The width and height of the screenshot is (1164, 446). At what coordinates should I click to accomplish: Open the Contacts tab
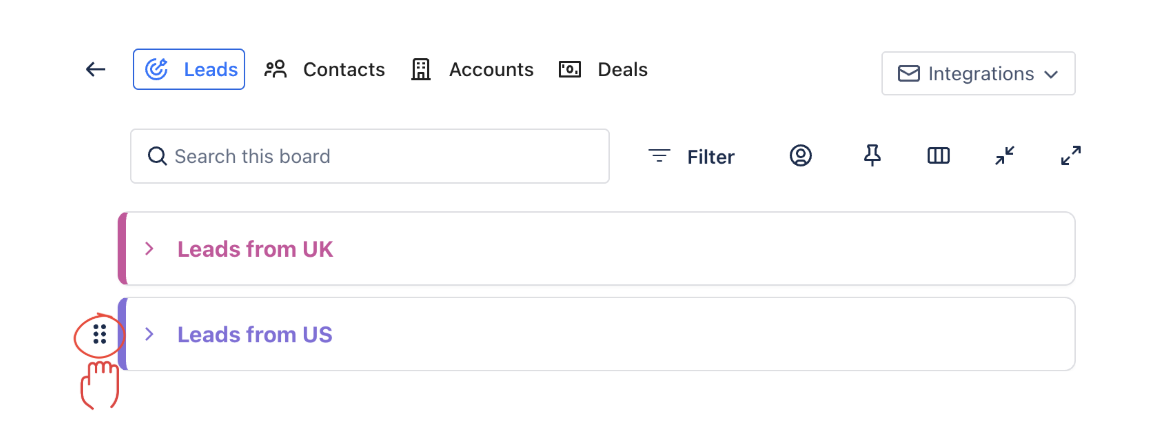[324, 69]
